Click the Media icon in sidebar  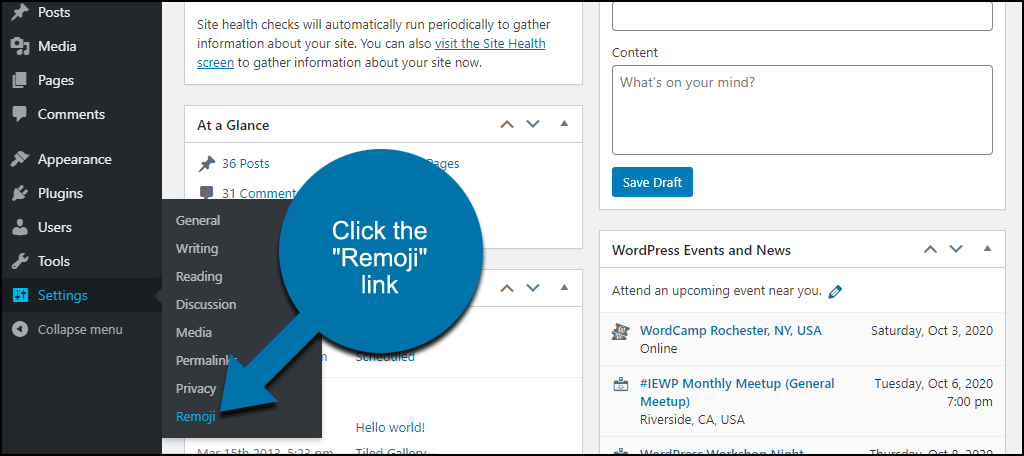19,46
